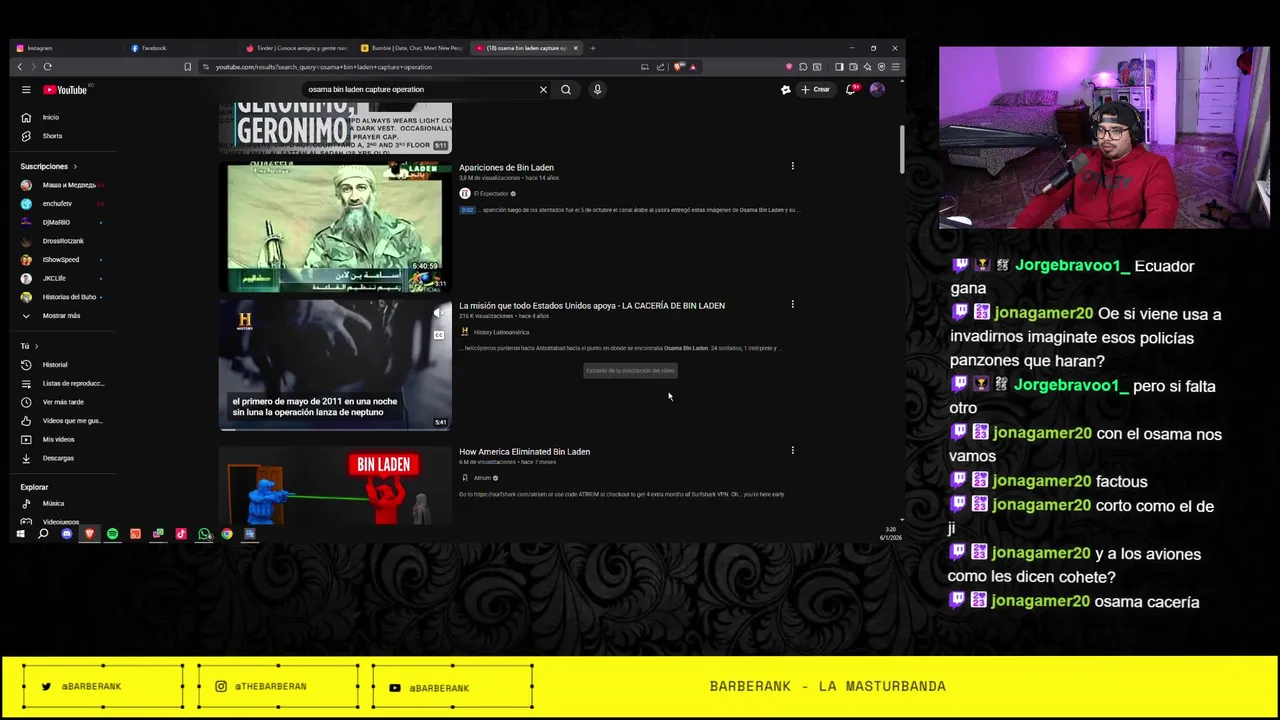Seek on the History preview progress bar
The width and height of the screenshot is (1280, 720).
coord(335,430)
